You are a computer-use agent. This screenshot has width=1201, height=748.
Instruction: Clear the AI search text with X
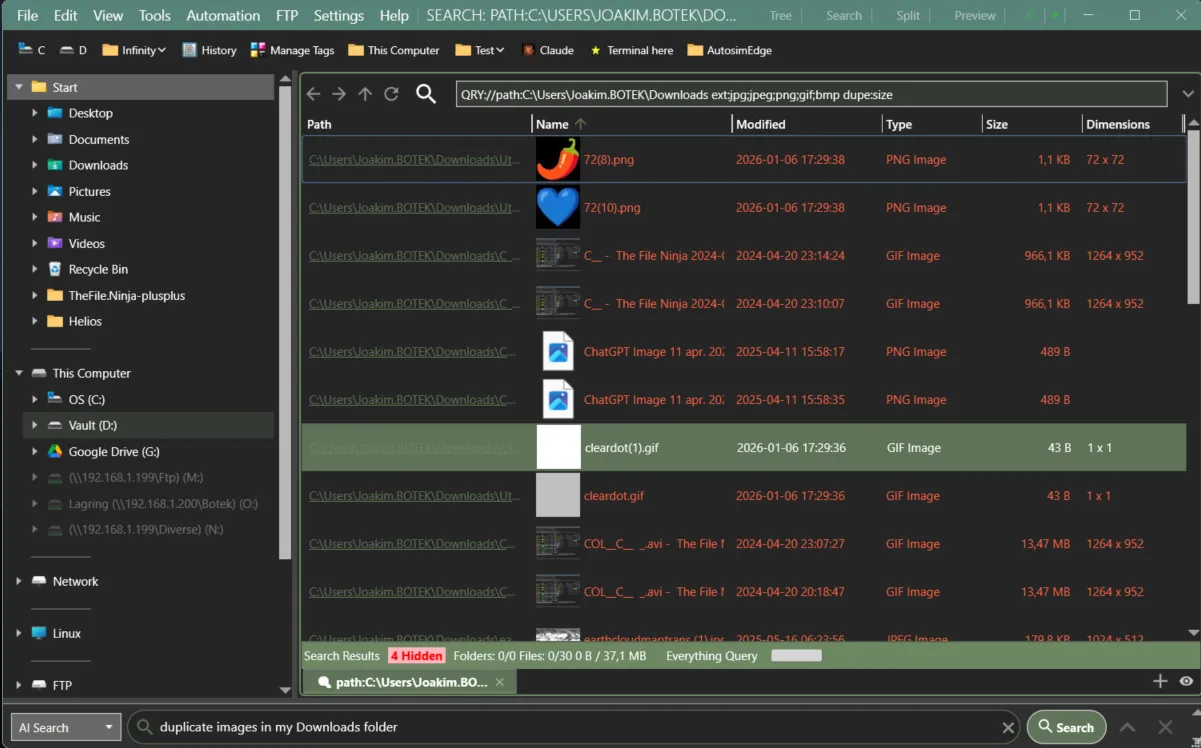(x=1008, y=727)
